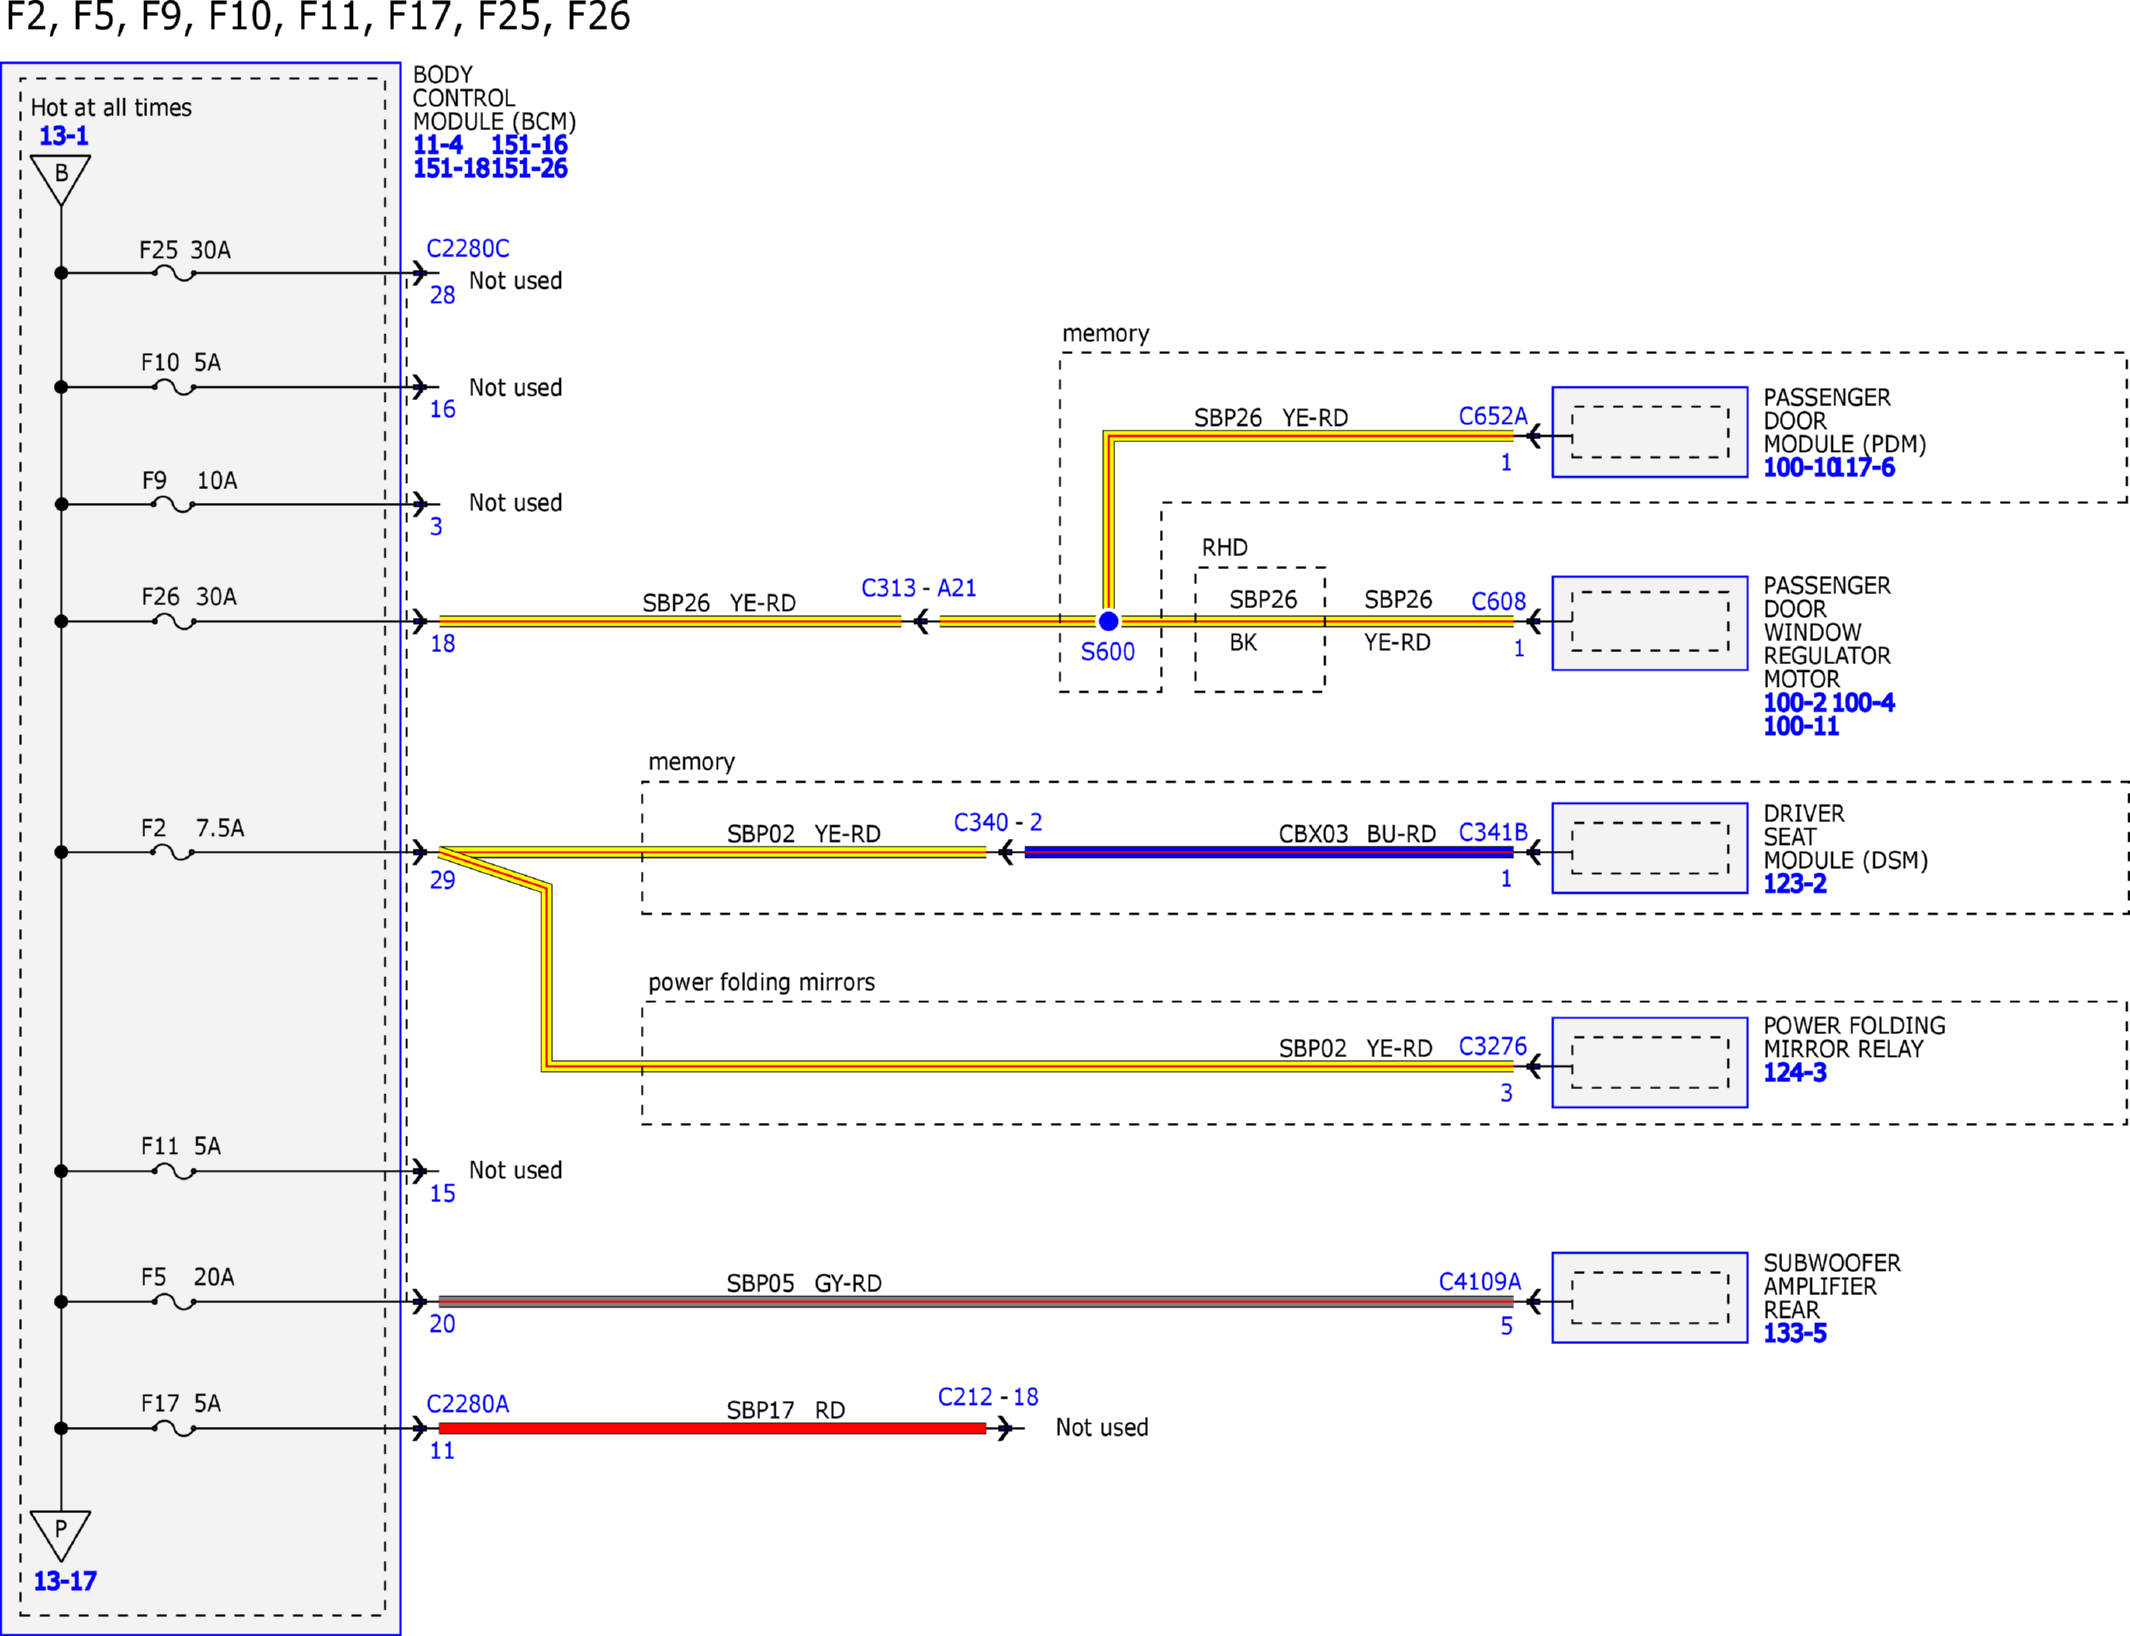Select the F10 5A fuse symbol
Screen dimensions: 2130x1636
coord(174,387)
